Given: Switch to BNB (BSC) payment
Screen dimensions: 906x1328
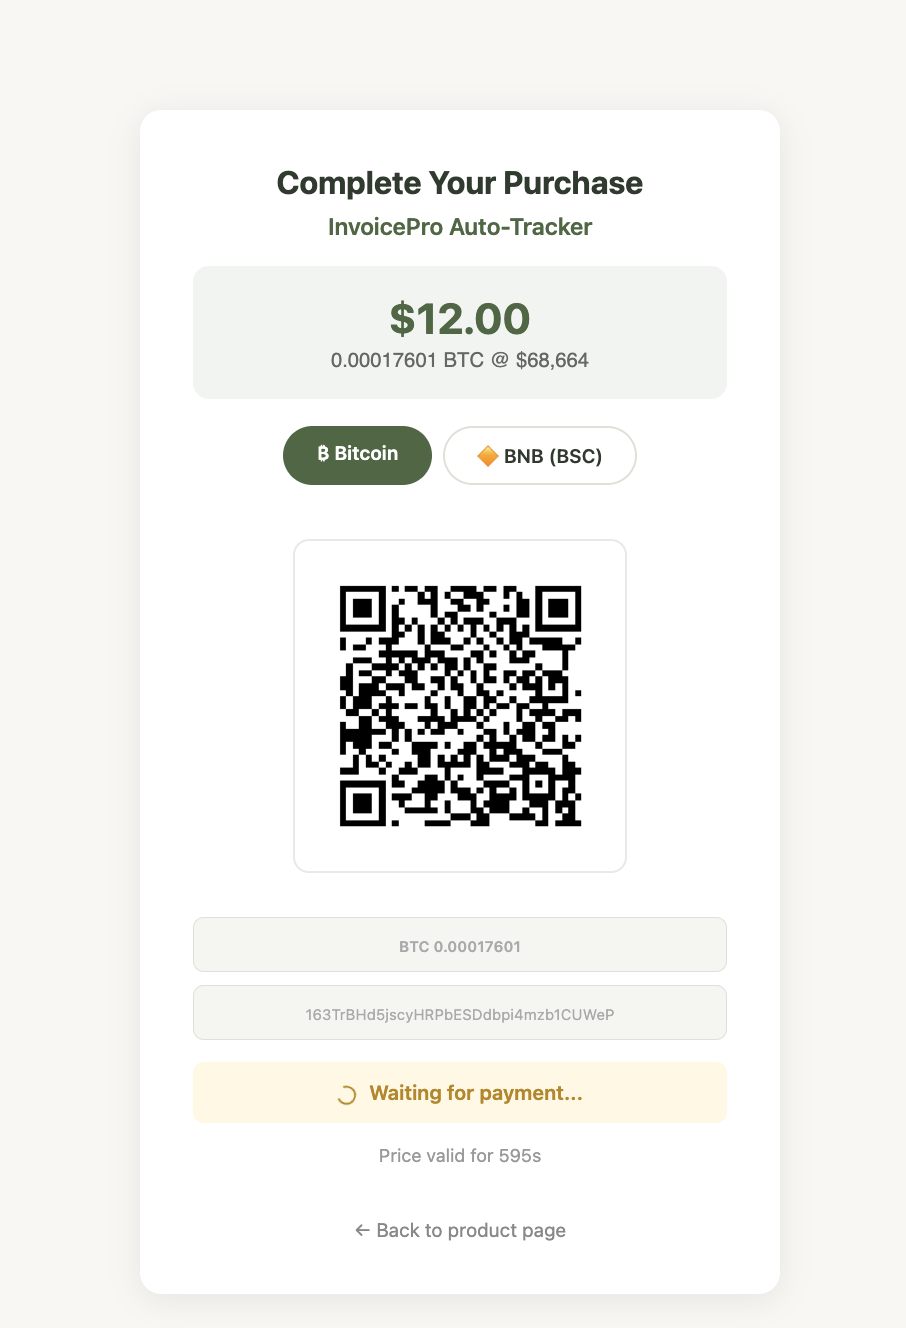Looking at the screenshot, I should pyautogui.click(x=539, y=456).
